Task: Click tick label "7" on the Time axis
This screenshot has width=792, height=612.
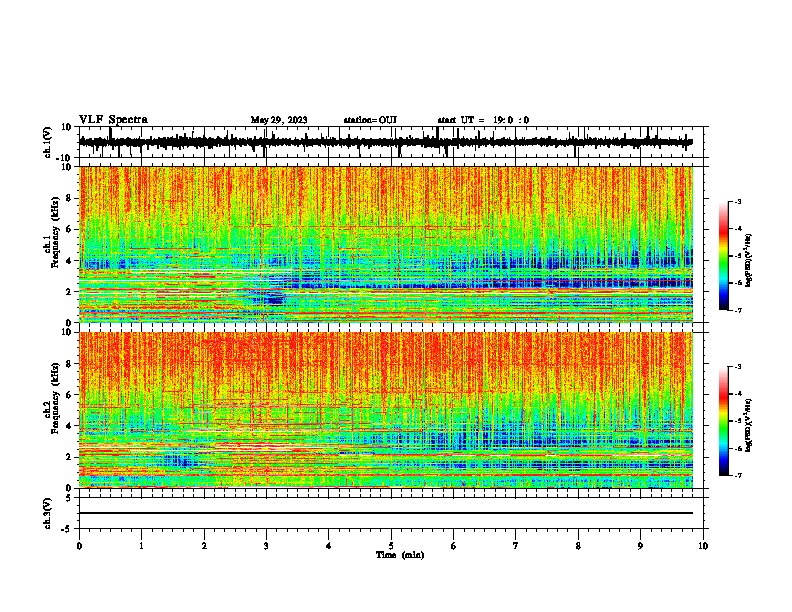Action: tap(516, 546)
